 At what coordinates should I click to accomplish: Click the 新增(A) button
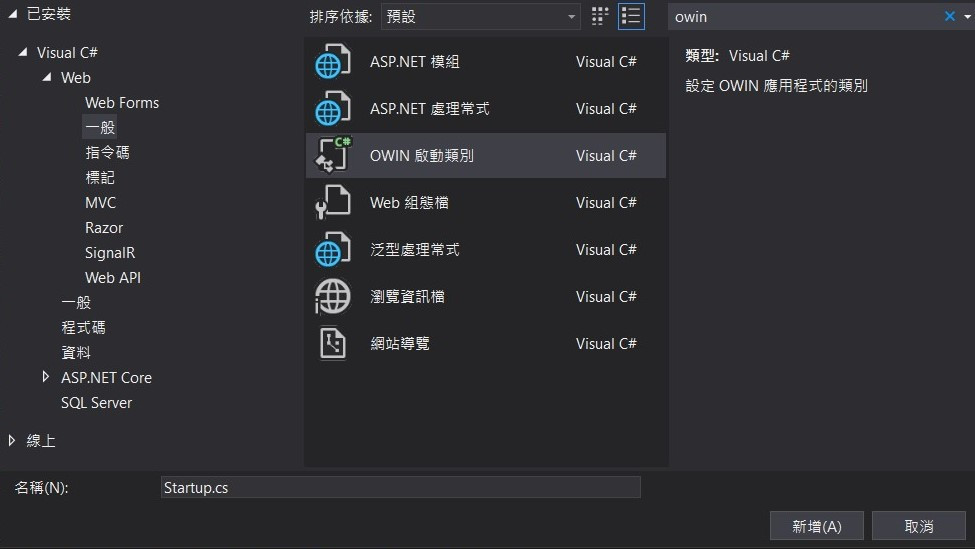pos(816,526)
